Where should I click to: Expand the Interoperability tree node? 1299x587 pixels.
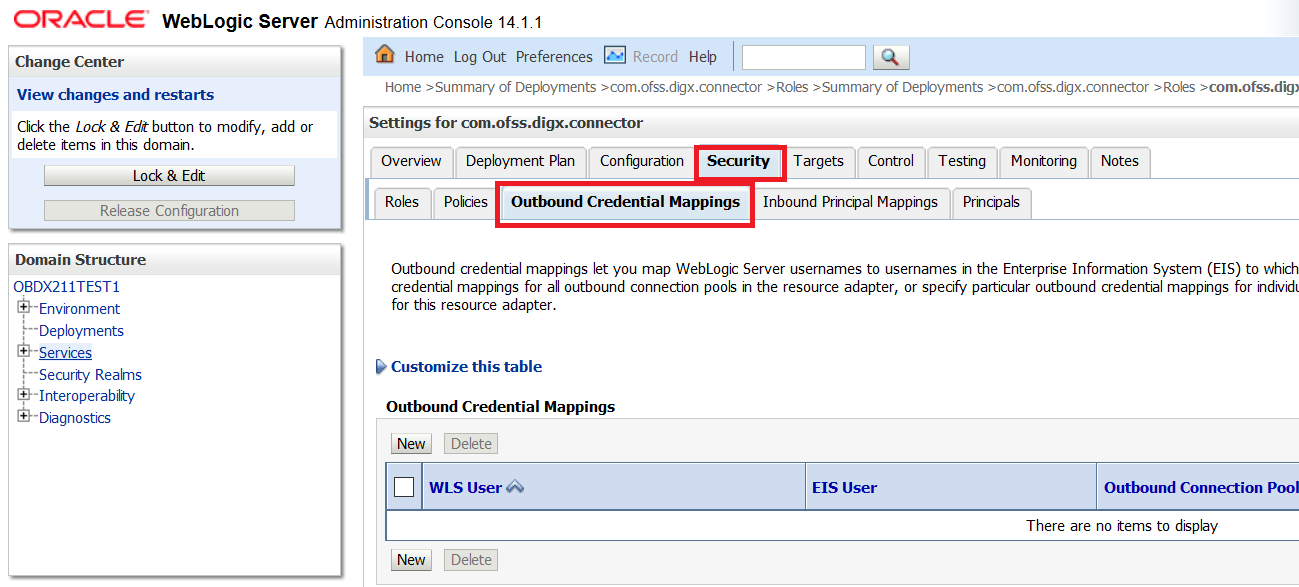24,394
